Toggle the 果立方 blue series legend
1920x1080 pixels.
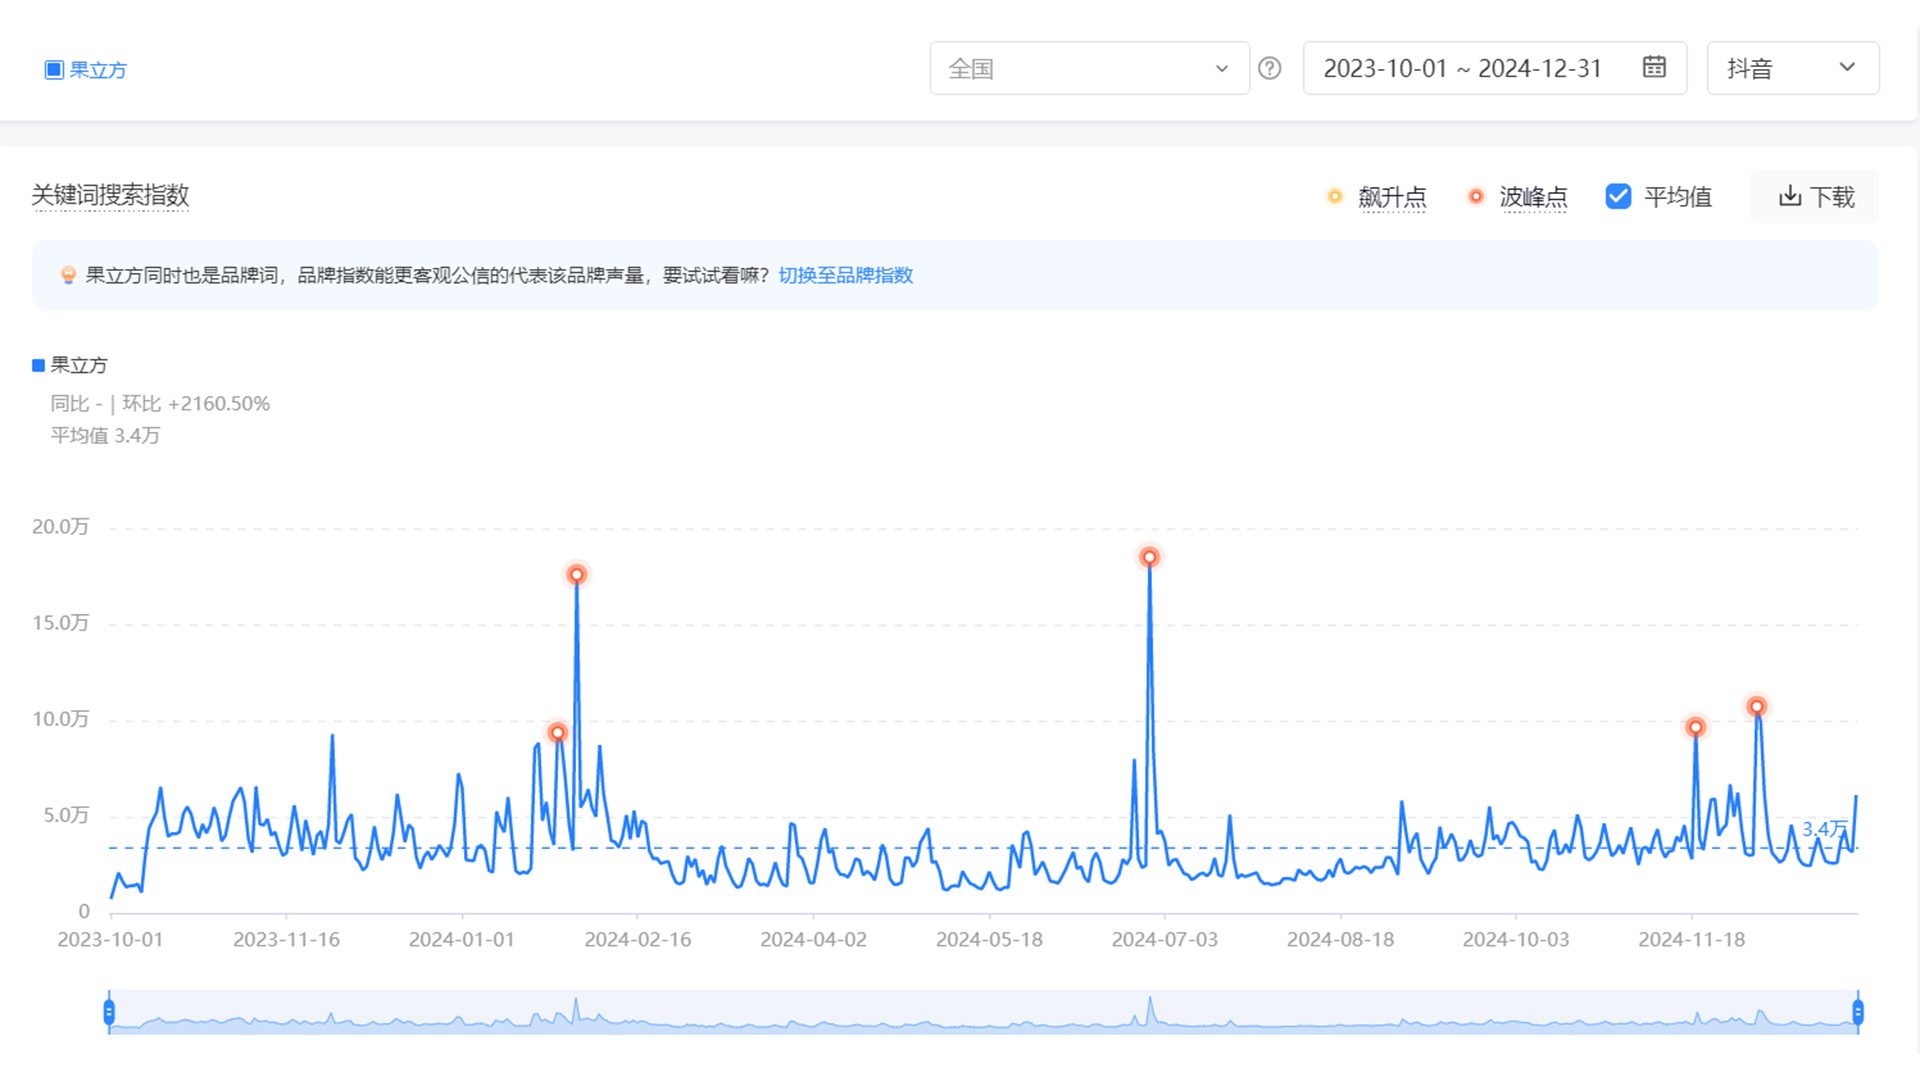69,365
